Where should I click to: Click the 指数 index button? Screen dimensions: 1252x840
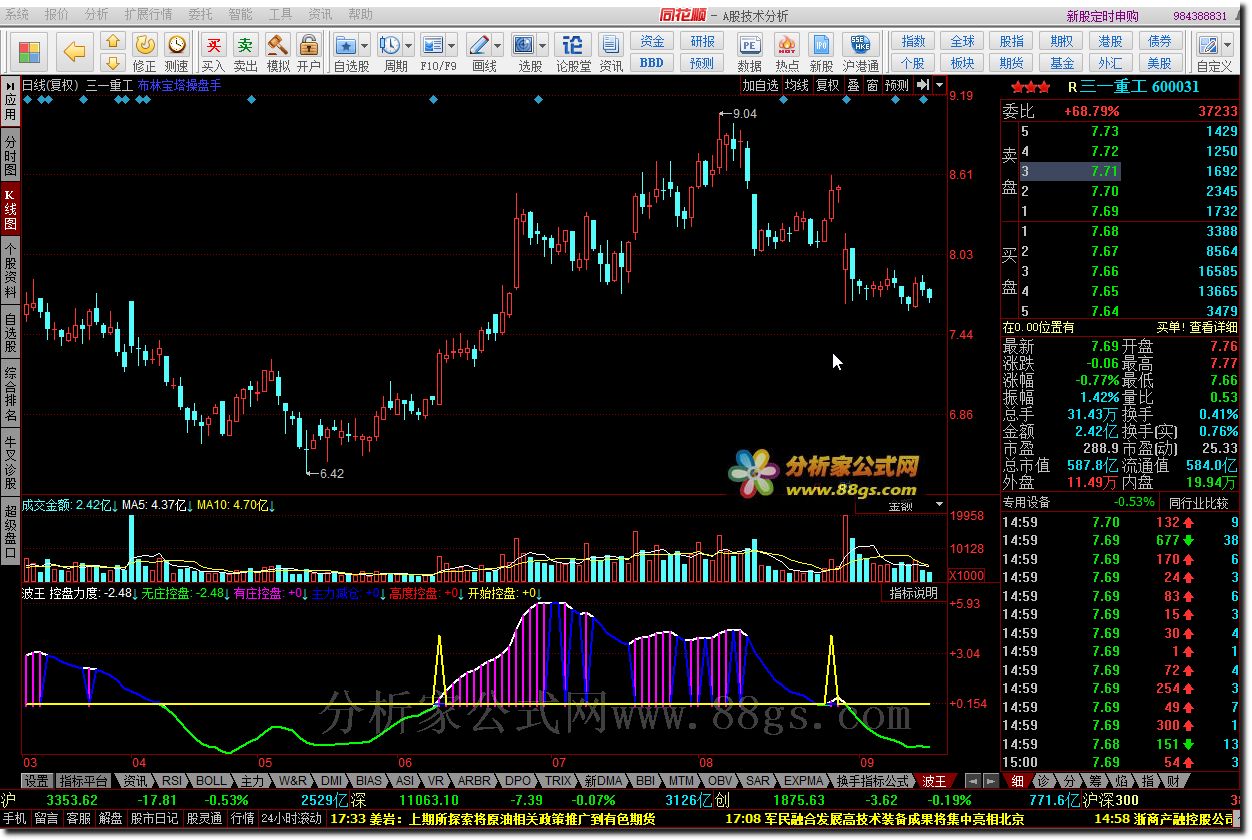click(913, 41)
